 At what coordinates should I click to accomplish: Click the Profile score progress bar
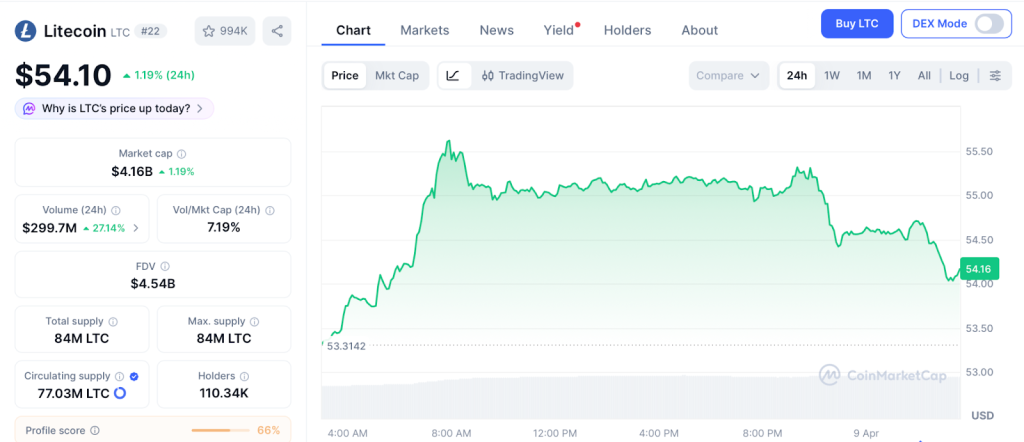click(220, 431)
